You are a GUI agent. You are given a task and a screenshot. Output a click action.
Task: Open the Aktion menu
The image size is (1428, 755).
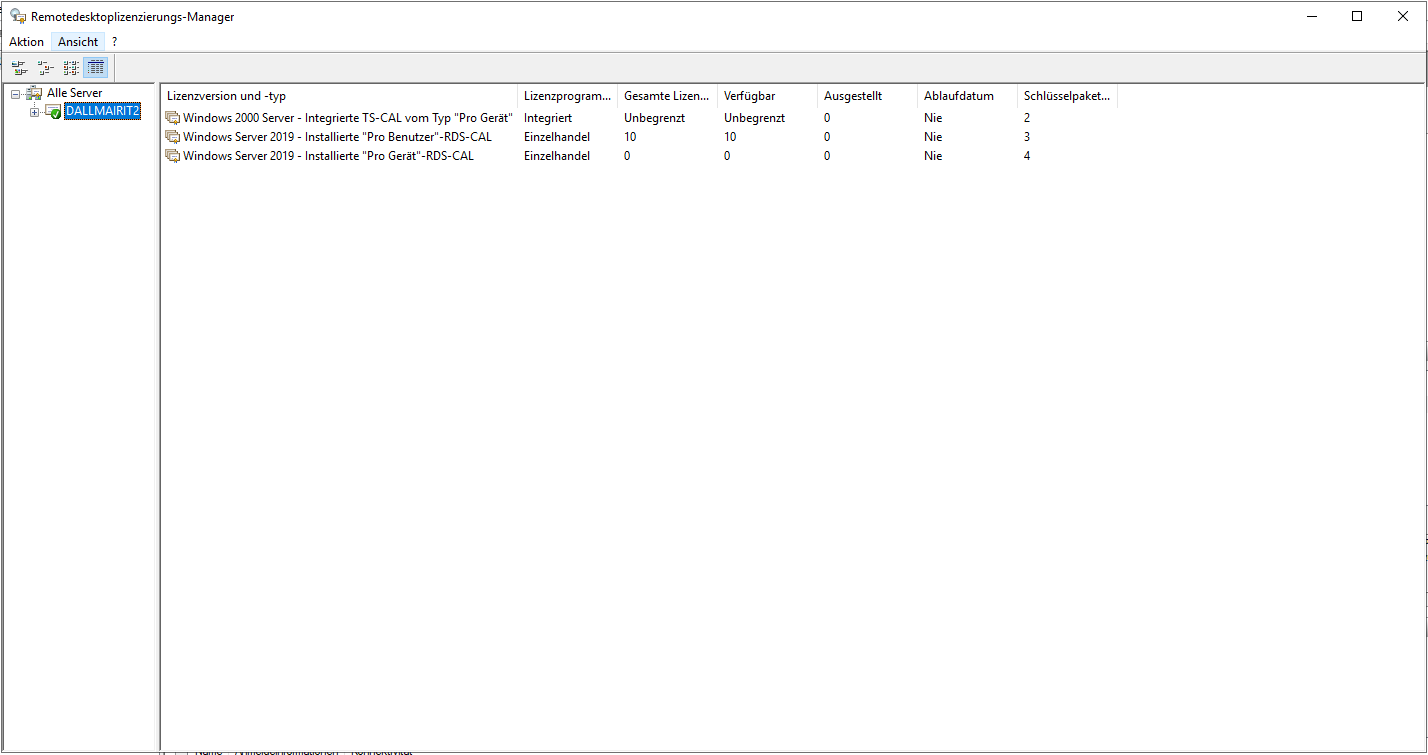click(x=26, y=42)
